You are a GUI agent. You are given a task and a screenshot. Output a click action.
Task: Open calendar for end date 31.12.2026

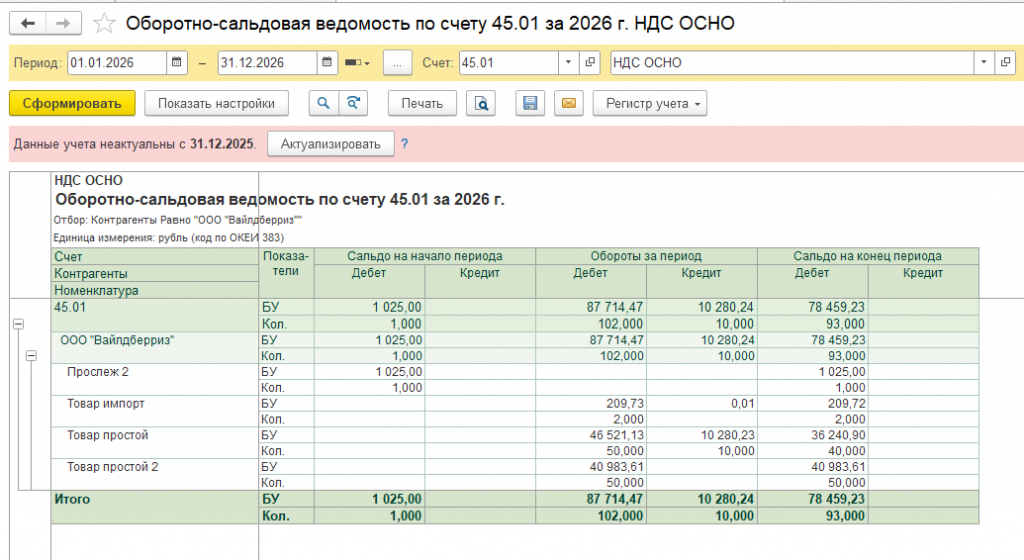[x=327, y=63]
